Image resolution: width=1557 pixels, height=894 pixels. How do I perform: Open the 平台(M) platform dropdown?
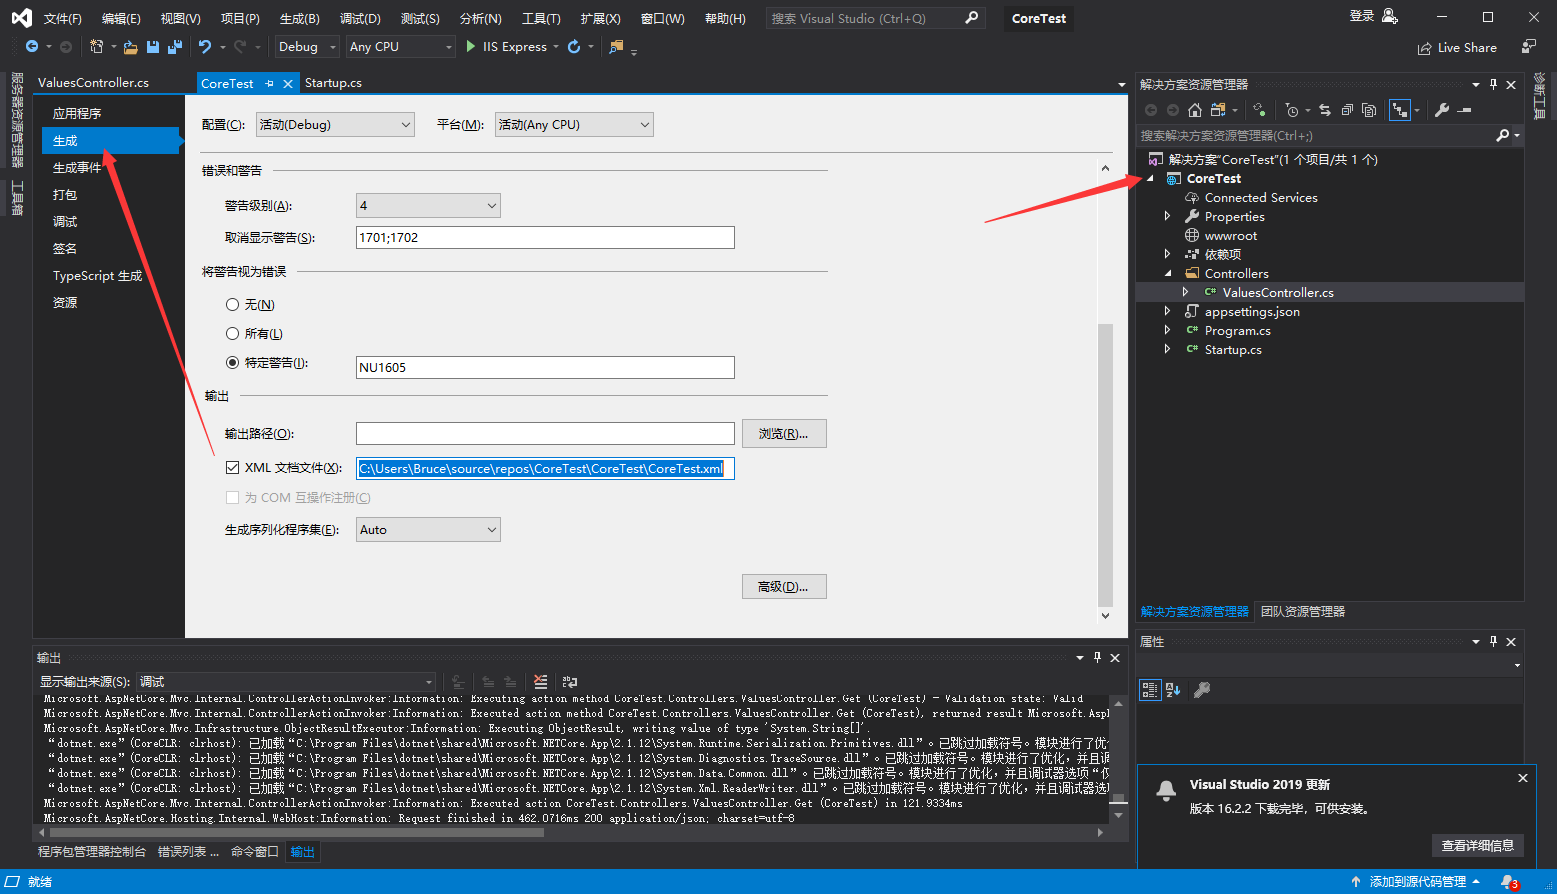574,124
